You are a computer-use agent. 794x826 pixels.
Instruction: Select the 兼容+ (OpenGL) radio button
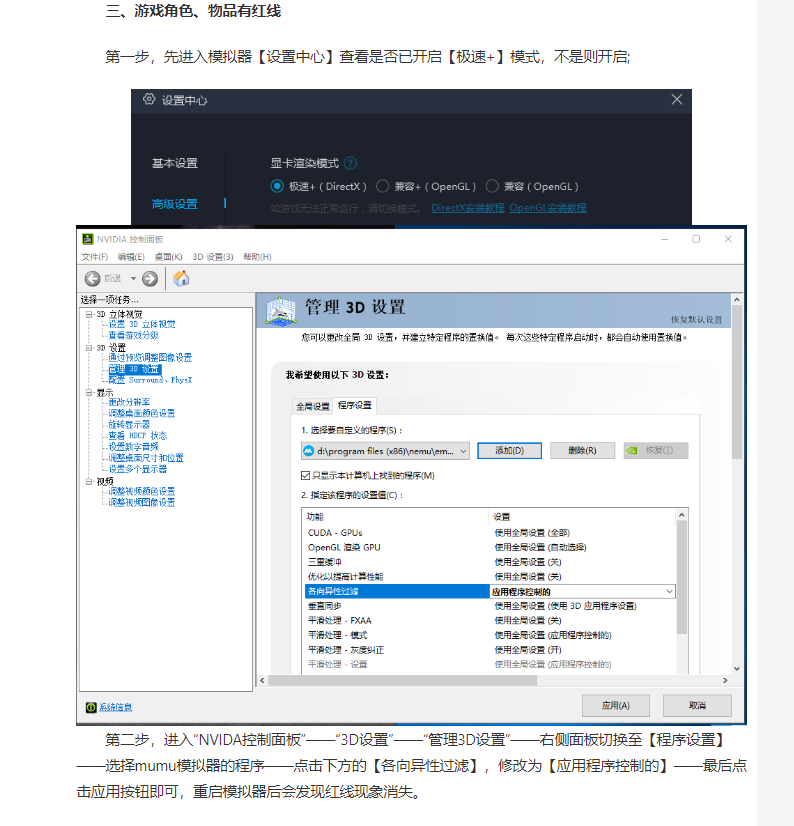point(383,186)
